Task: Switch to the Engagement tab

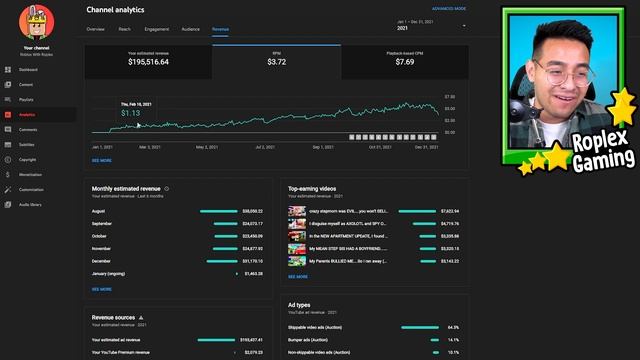Action: pyautogui.click(x=157, y=29)
